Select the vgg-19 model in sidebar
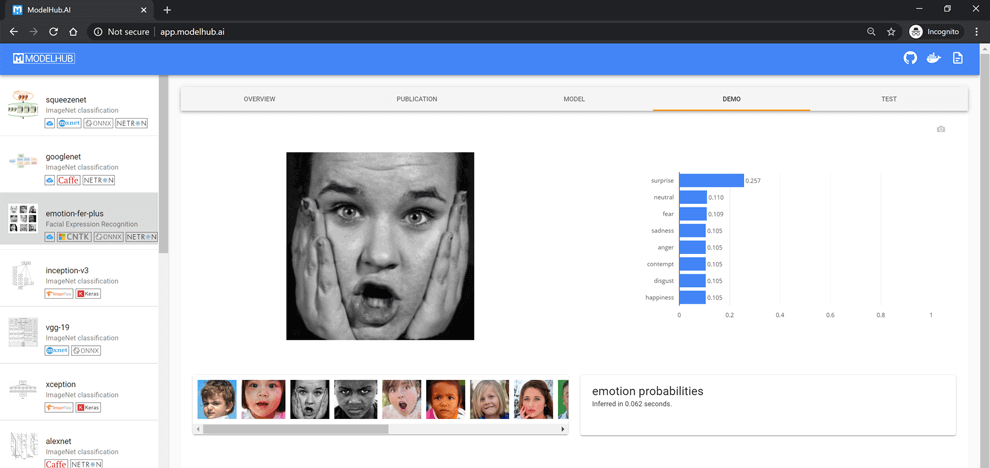The image size is (990, 468). point(79,335)
